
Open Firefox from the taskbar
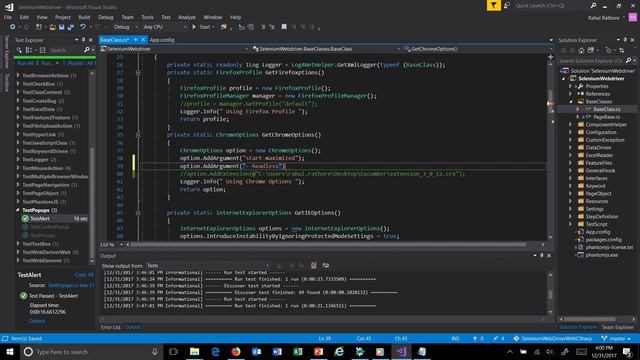click(x=236, y=351)
